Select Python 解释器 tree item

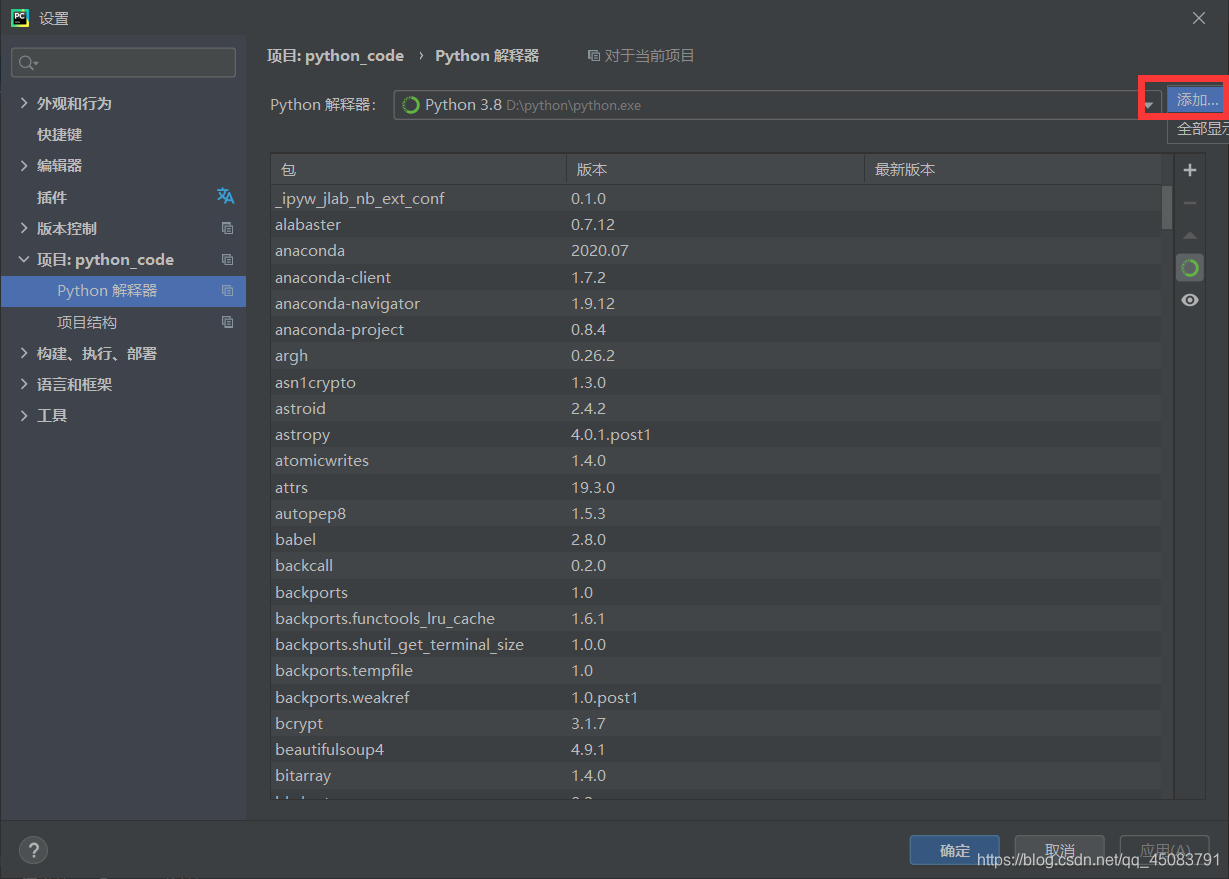(x=124, y=291)
